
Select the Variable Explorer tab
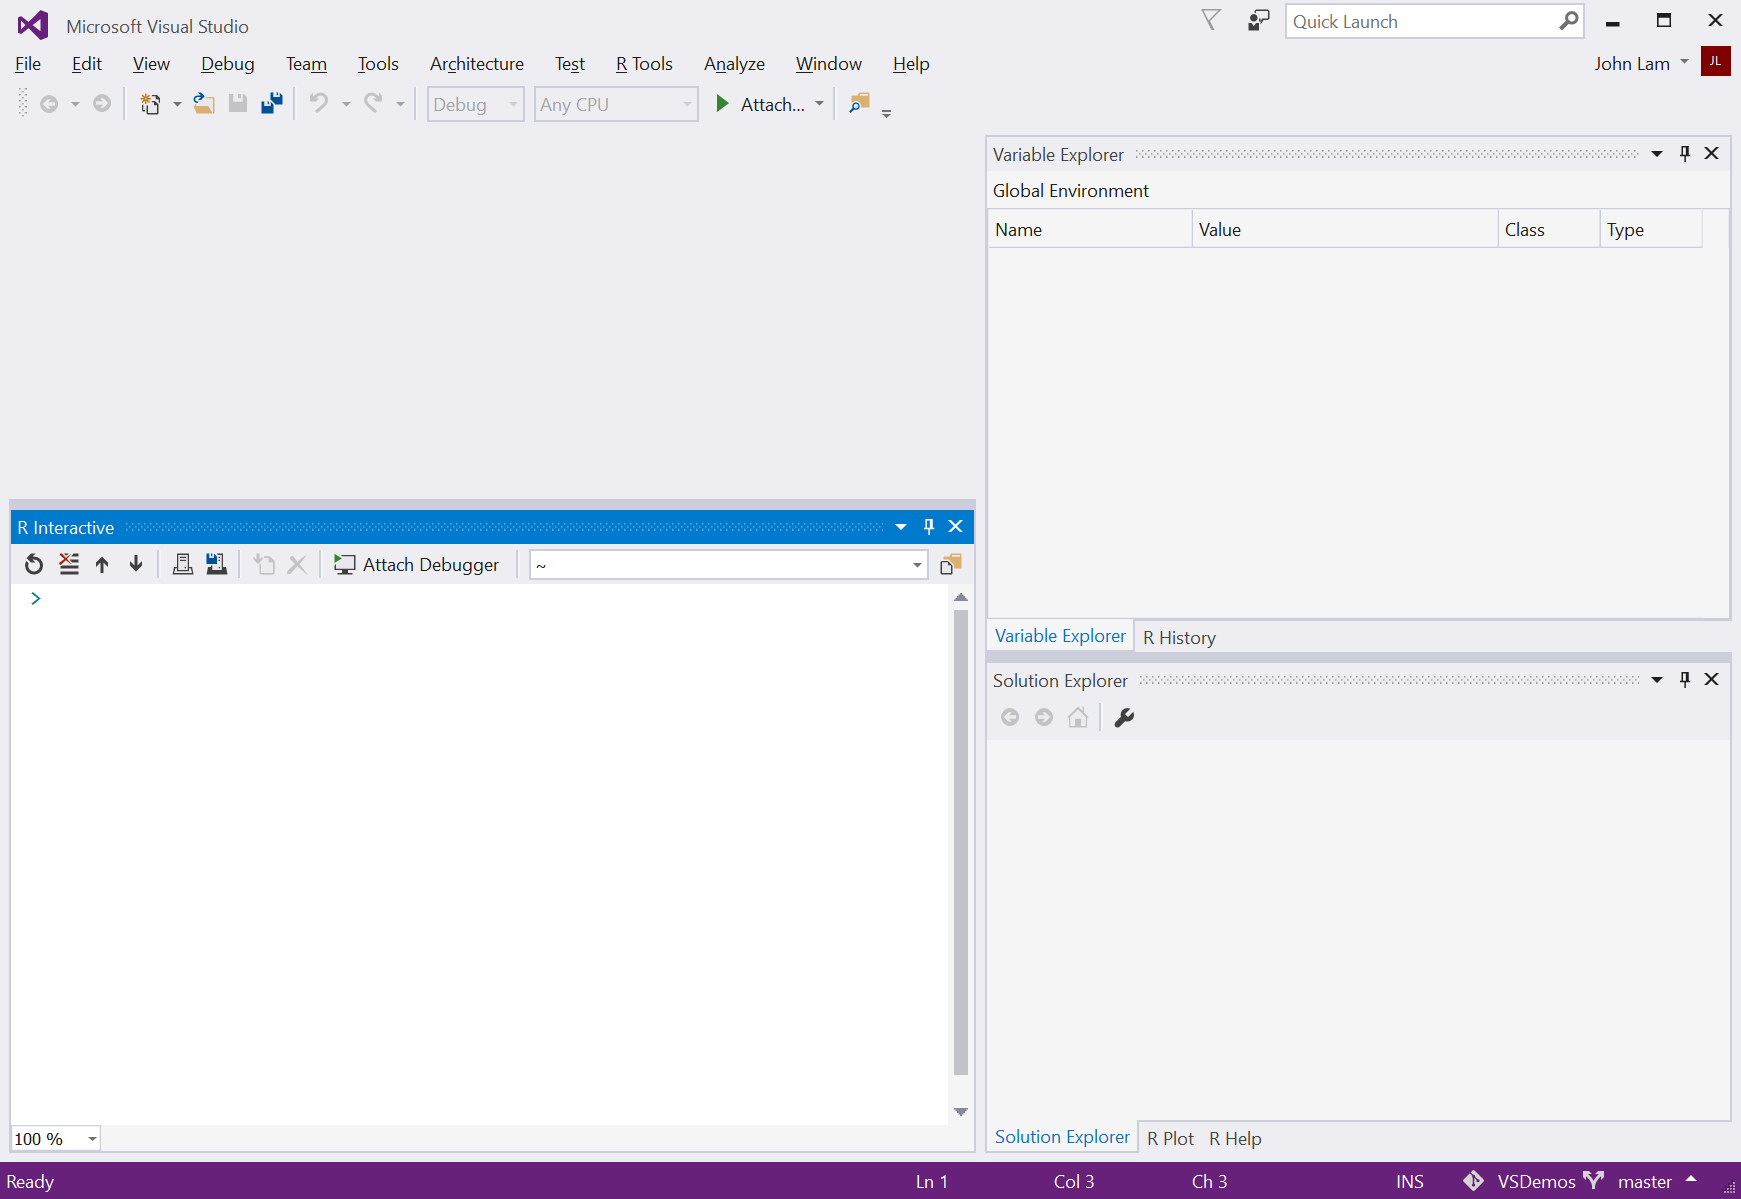tap(1060, 636)
